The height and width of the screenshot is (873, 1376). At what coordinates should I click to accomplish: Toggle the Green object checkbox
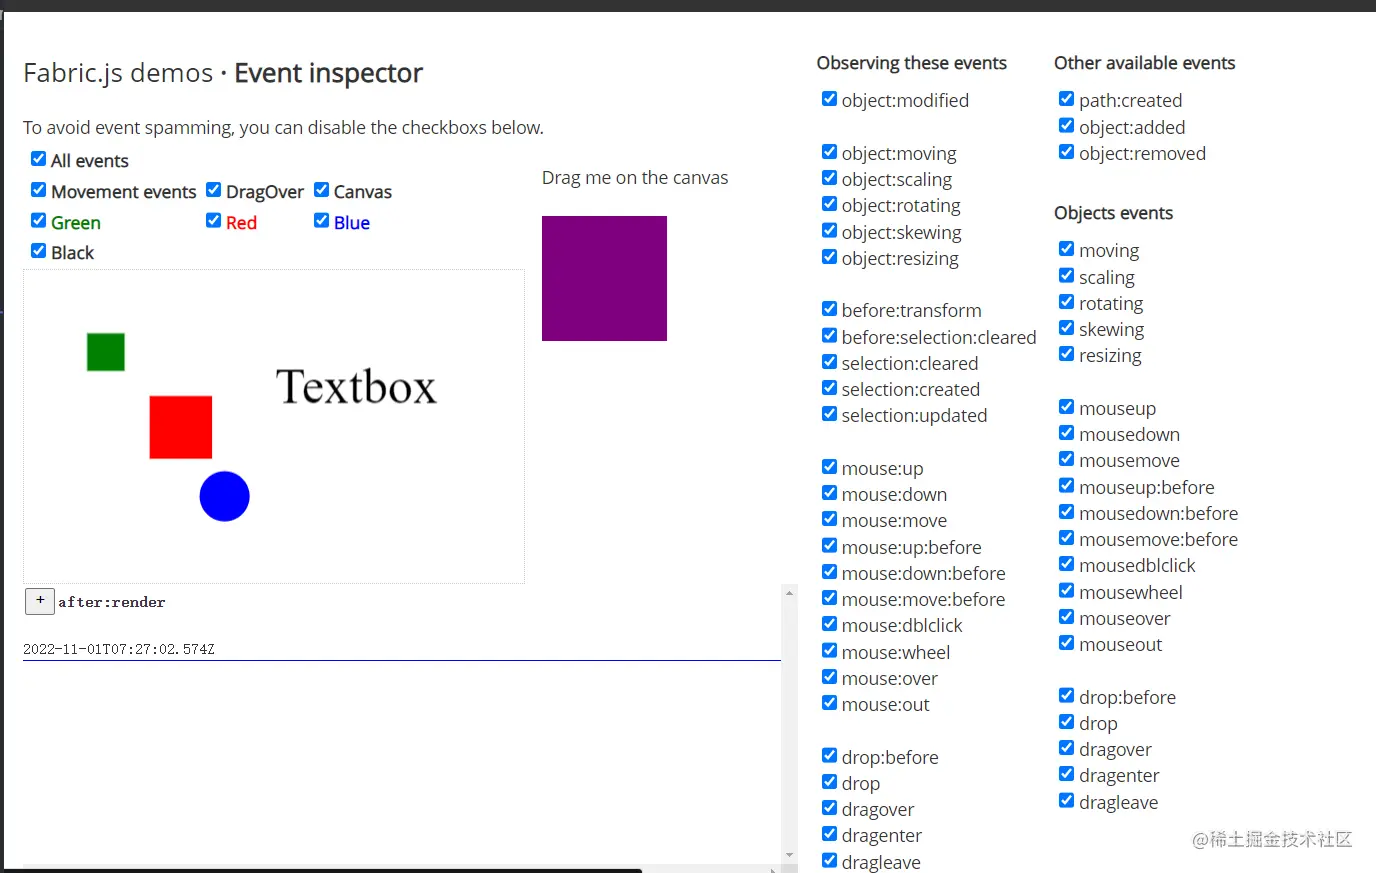pos(38,221)
